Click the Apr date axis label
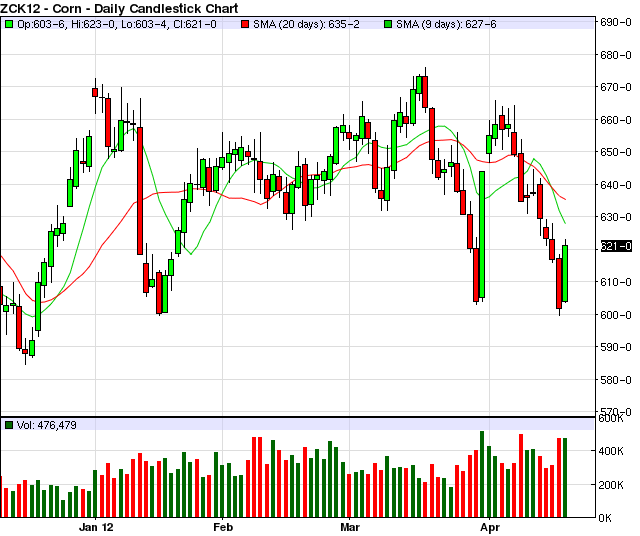Image resolution: width=640 pixels, height=536 pixels. pyautogui.click(x=490, y=527)
